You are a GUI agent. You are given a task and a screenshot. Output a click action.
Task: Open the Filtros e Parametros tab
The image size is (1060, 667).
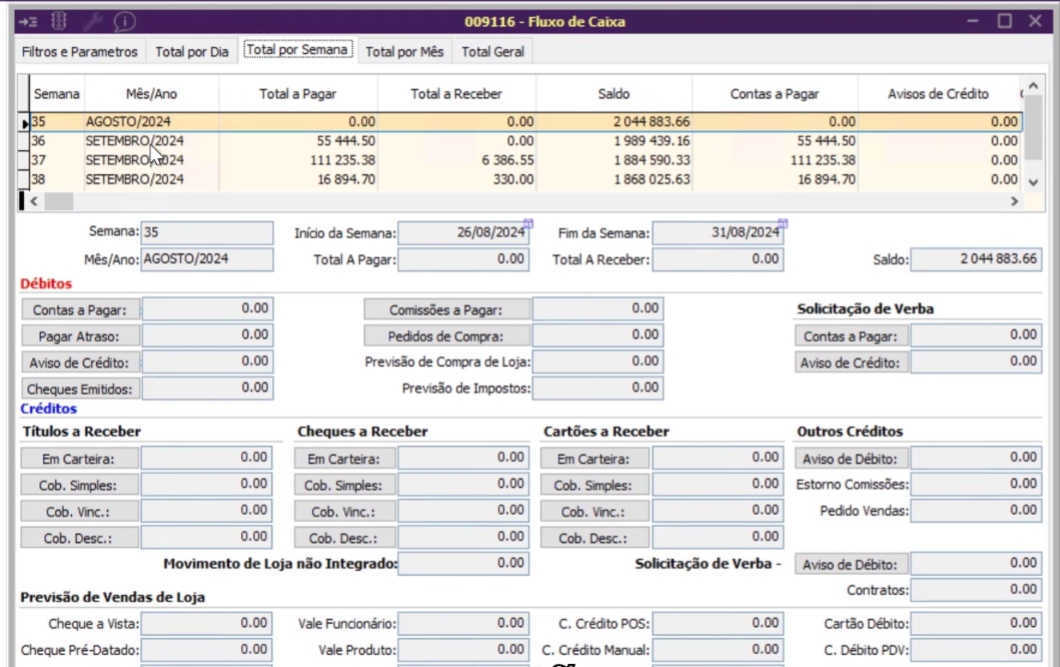pyautogui.click(x=79, y=51)
